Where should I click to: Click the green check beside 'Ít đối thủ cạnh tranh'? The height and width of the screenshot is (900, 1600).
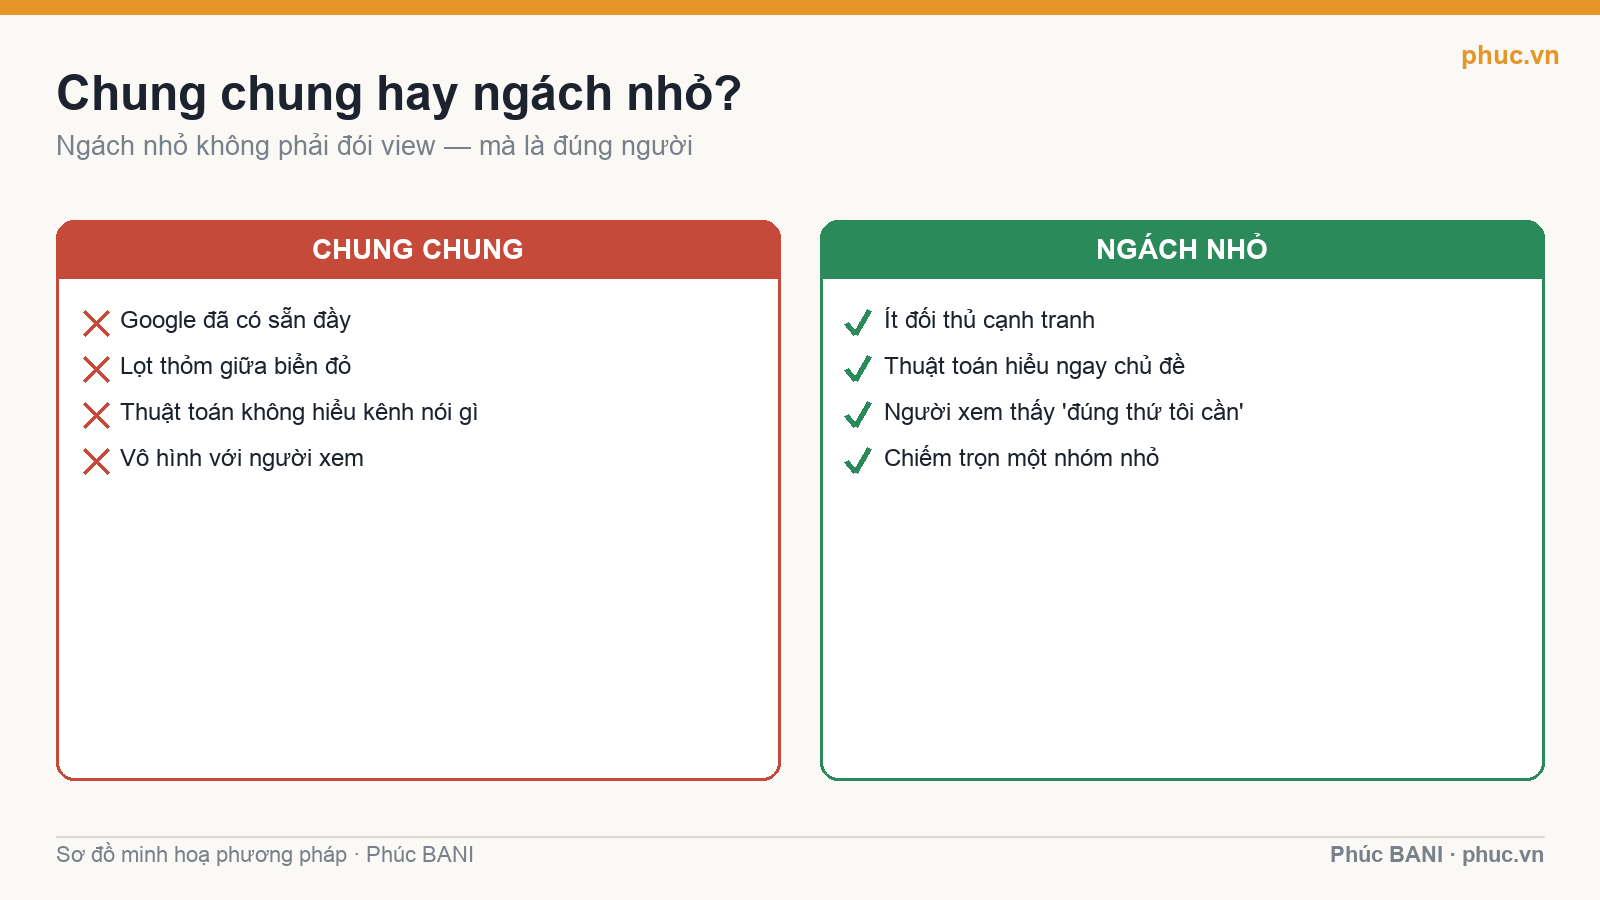click(858, 322)
